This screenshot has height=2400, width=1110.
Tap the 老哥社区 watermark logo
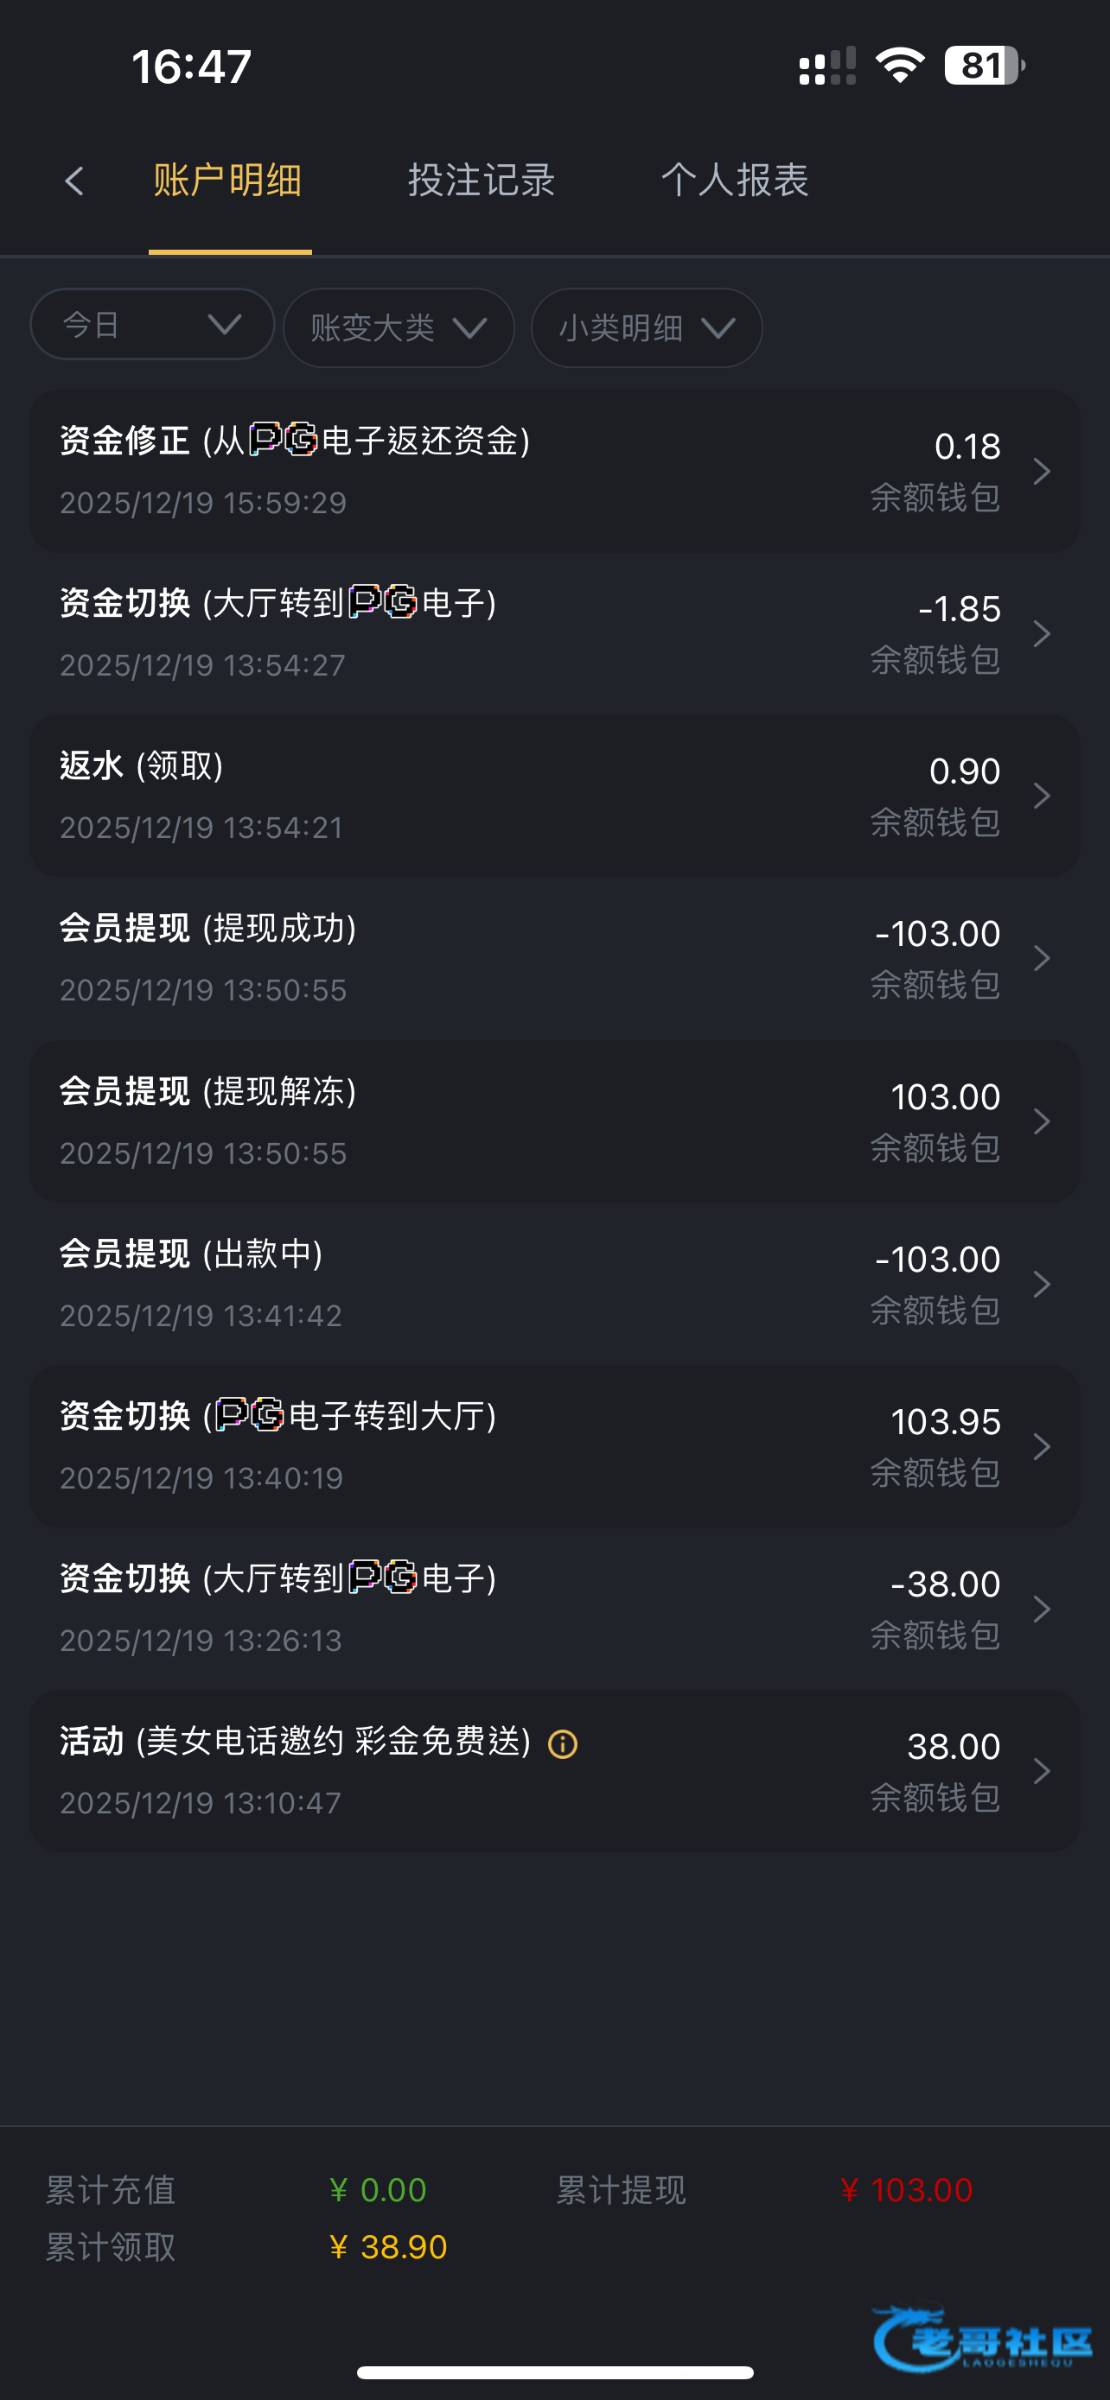[983, 2339]
